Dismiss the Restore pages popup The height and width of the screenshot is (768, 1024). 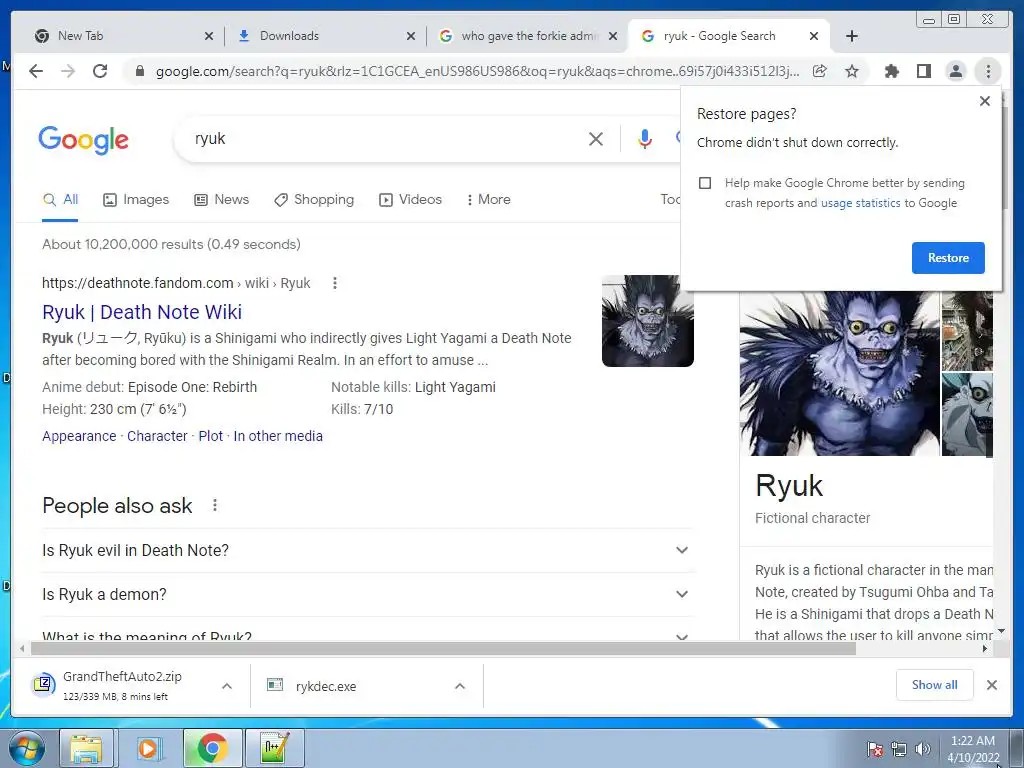click(985, 101)
